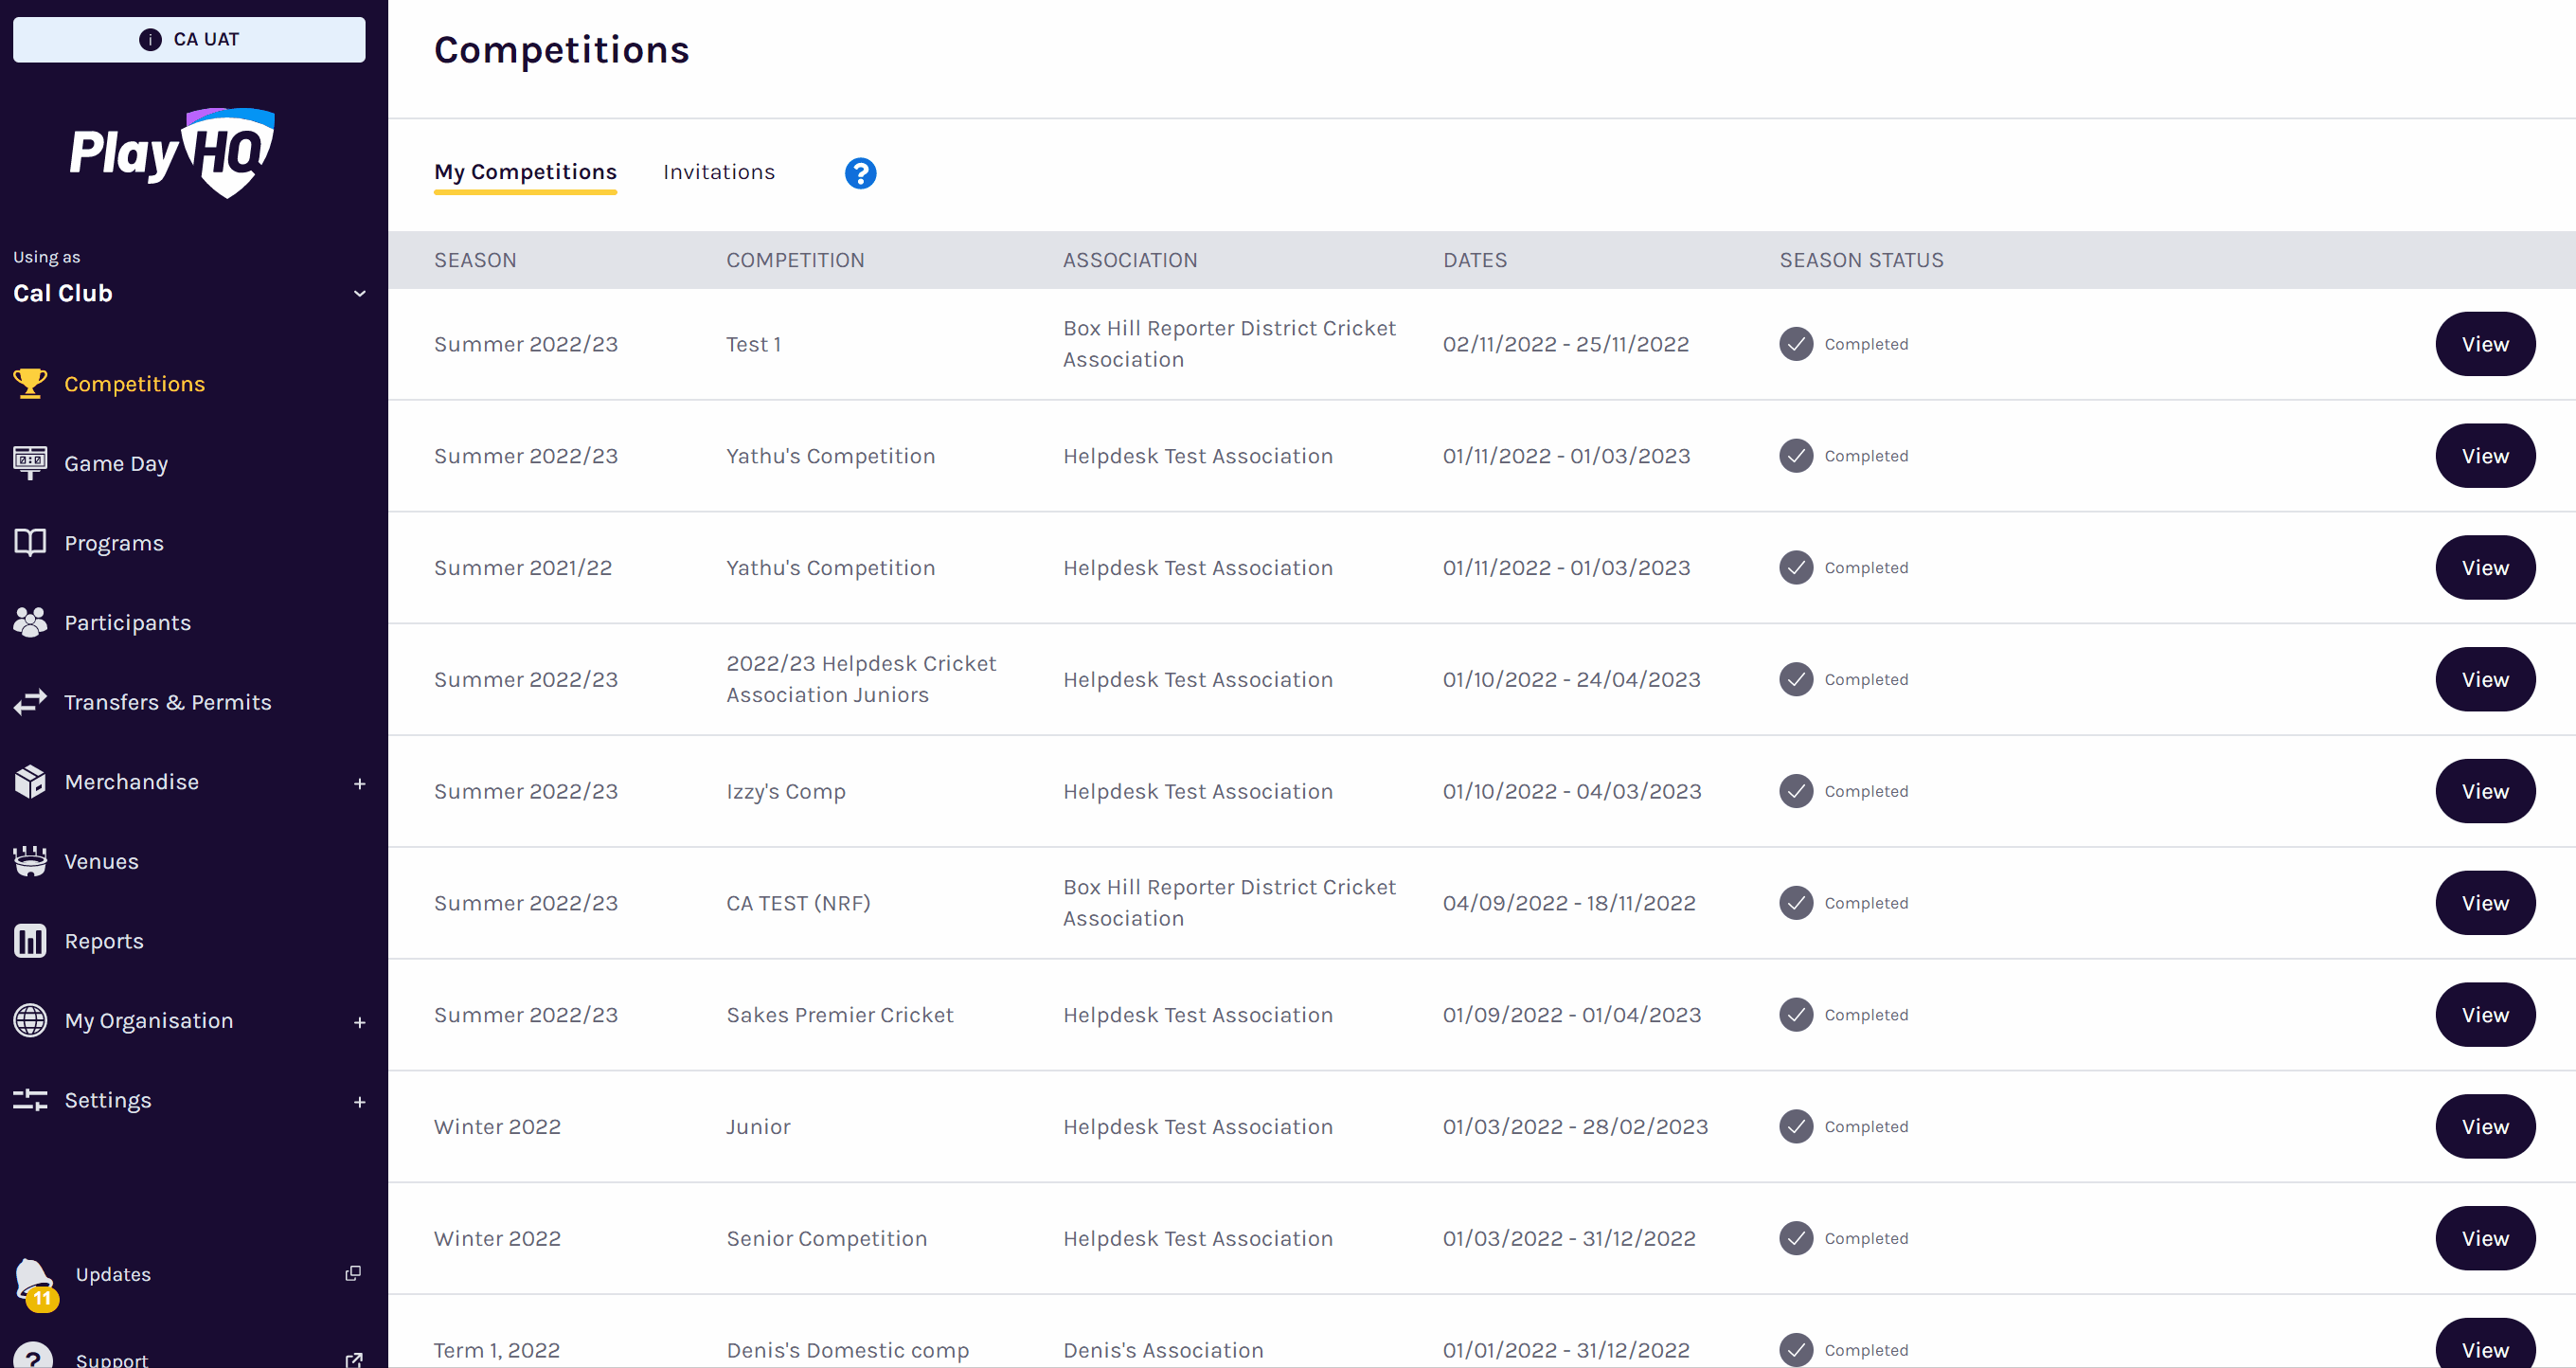
Task: Open Transfers & Permits in the sidebar
Action: [x=167, y=702]
